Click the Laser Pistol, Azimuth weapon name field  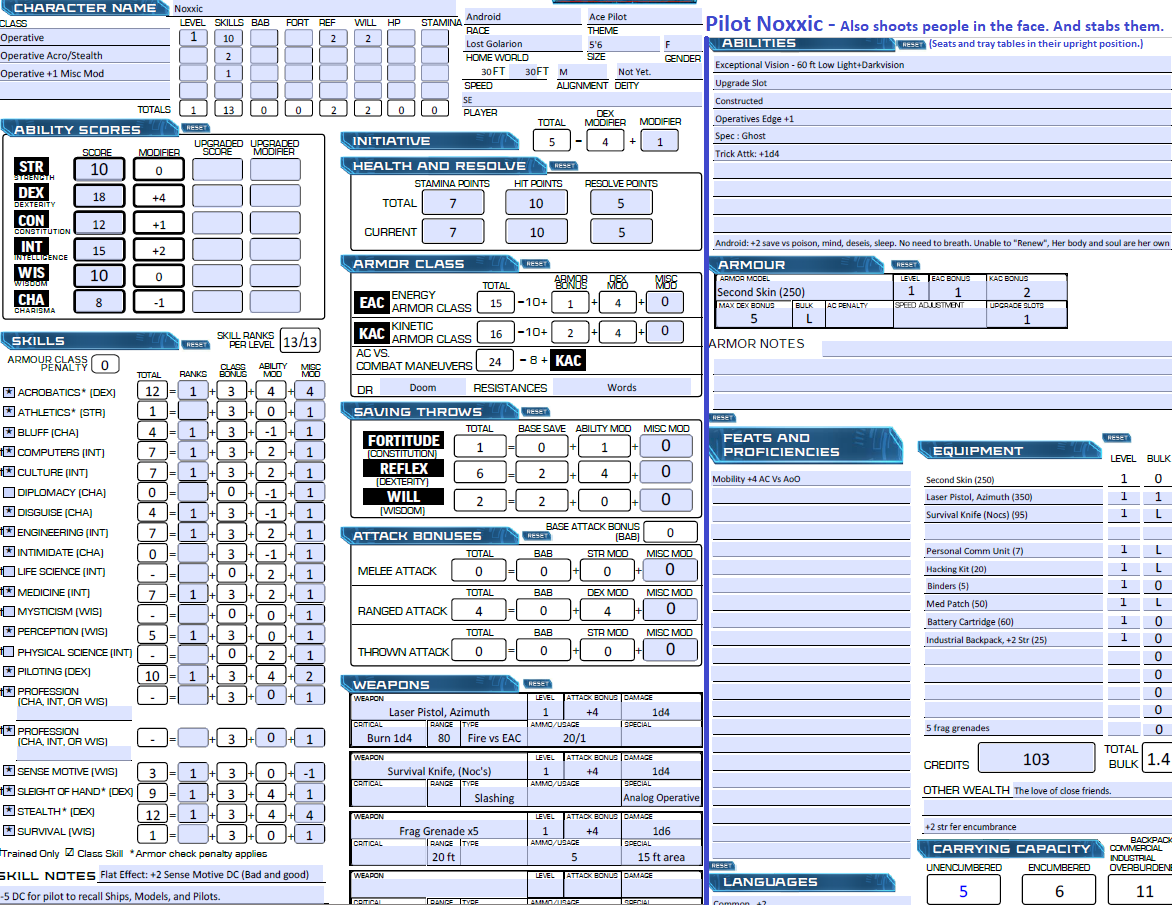coord(440,712)
